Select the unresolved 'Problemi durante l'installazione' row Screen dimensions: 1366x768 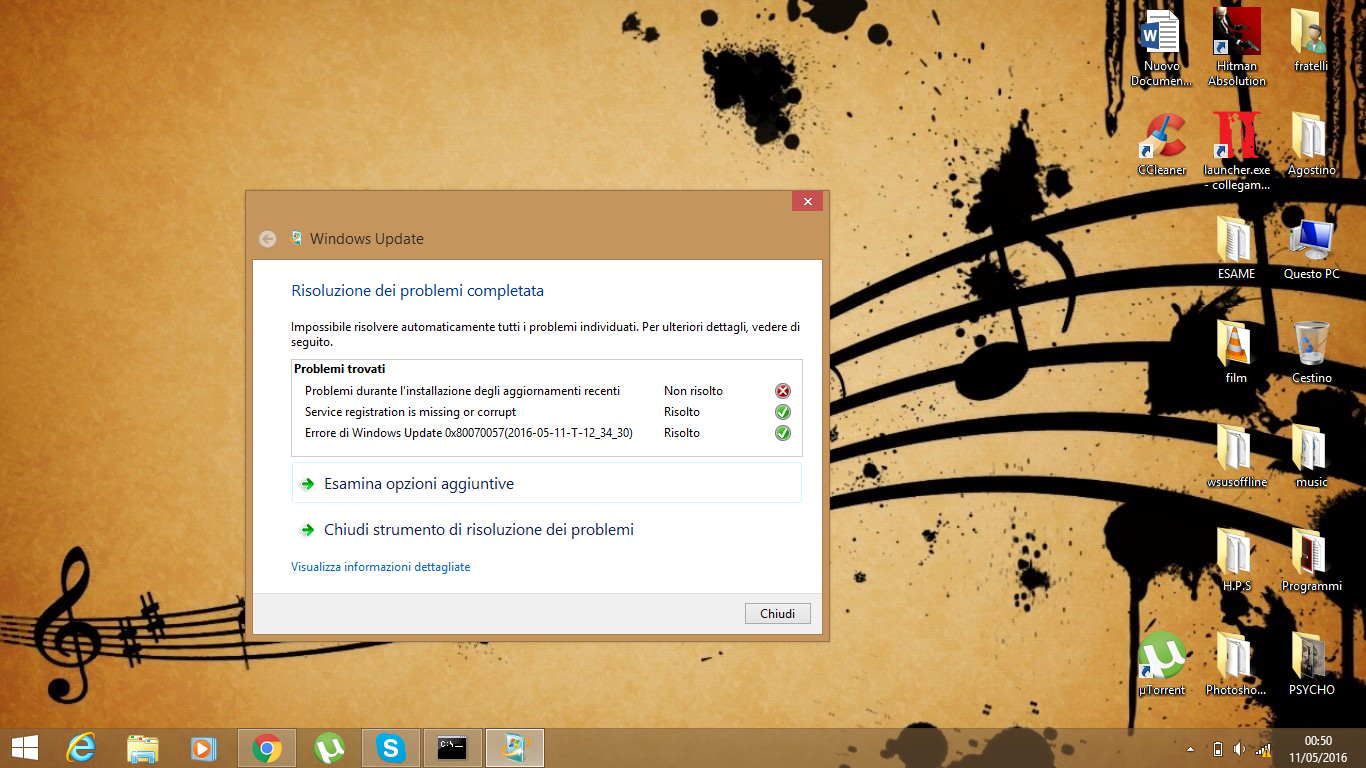462,391
